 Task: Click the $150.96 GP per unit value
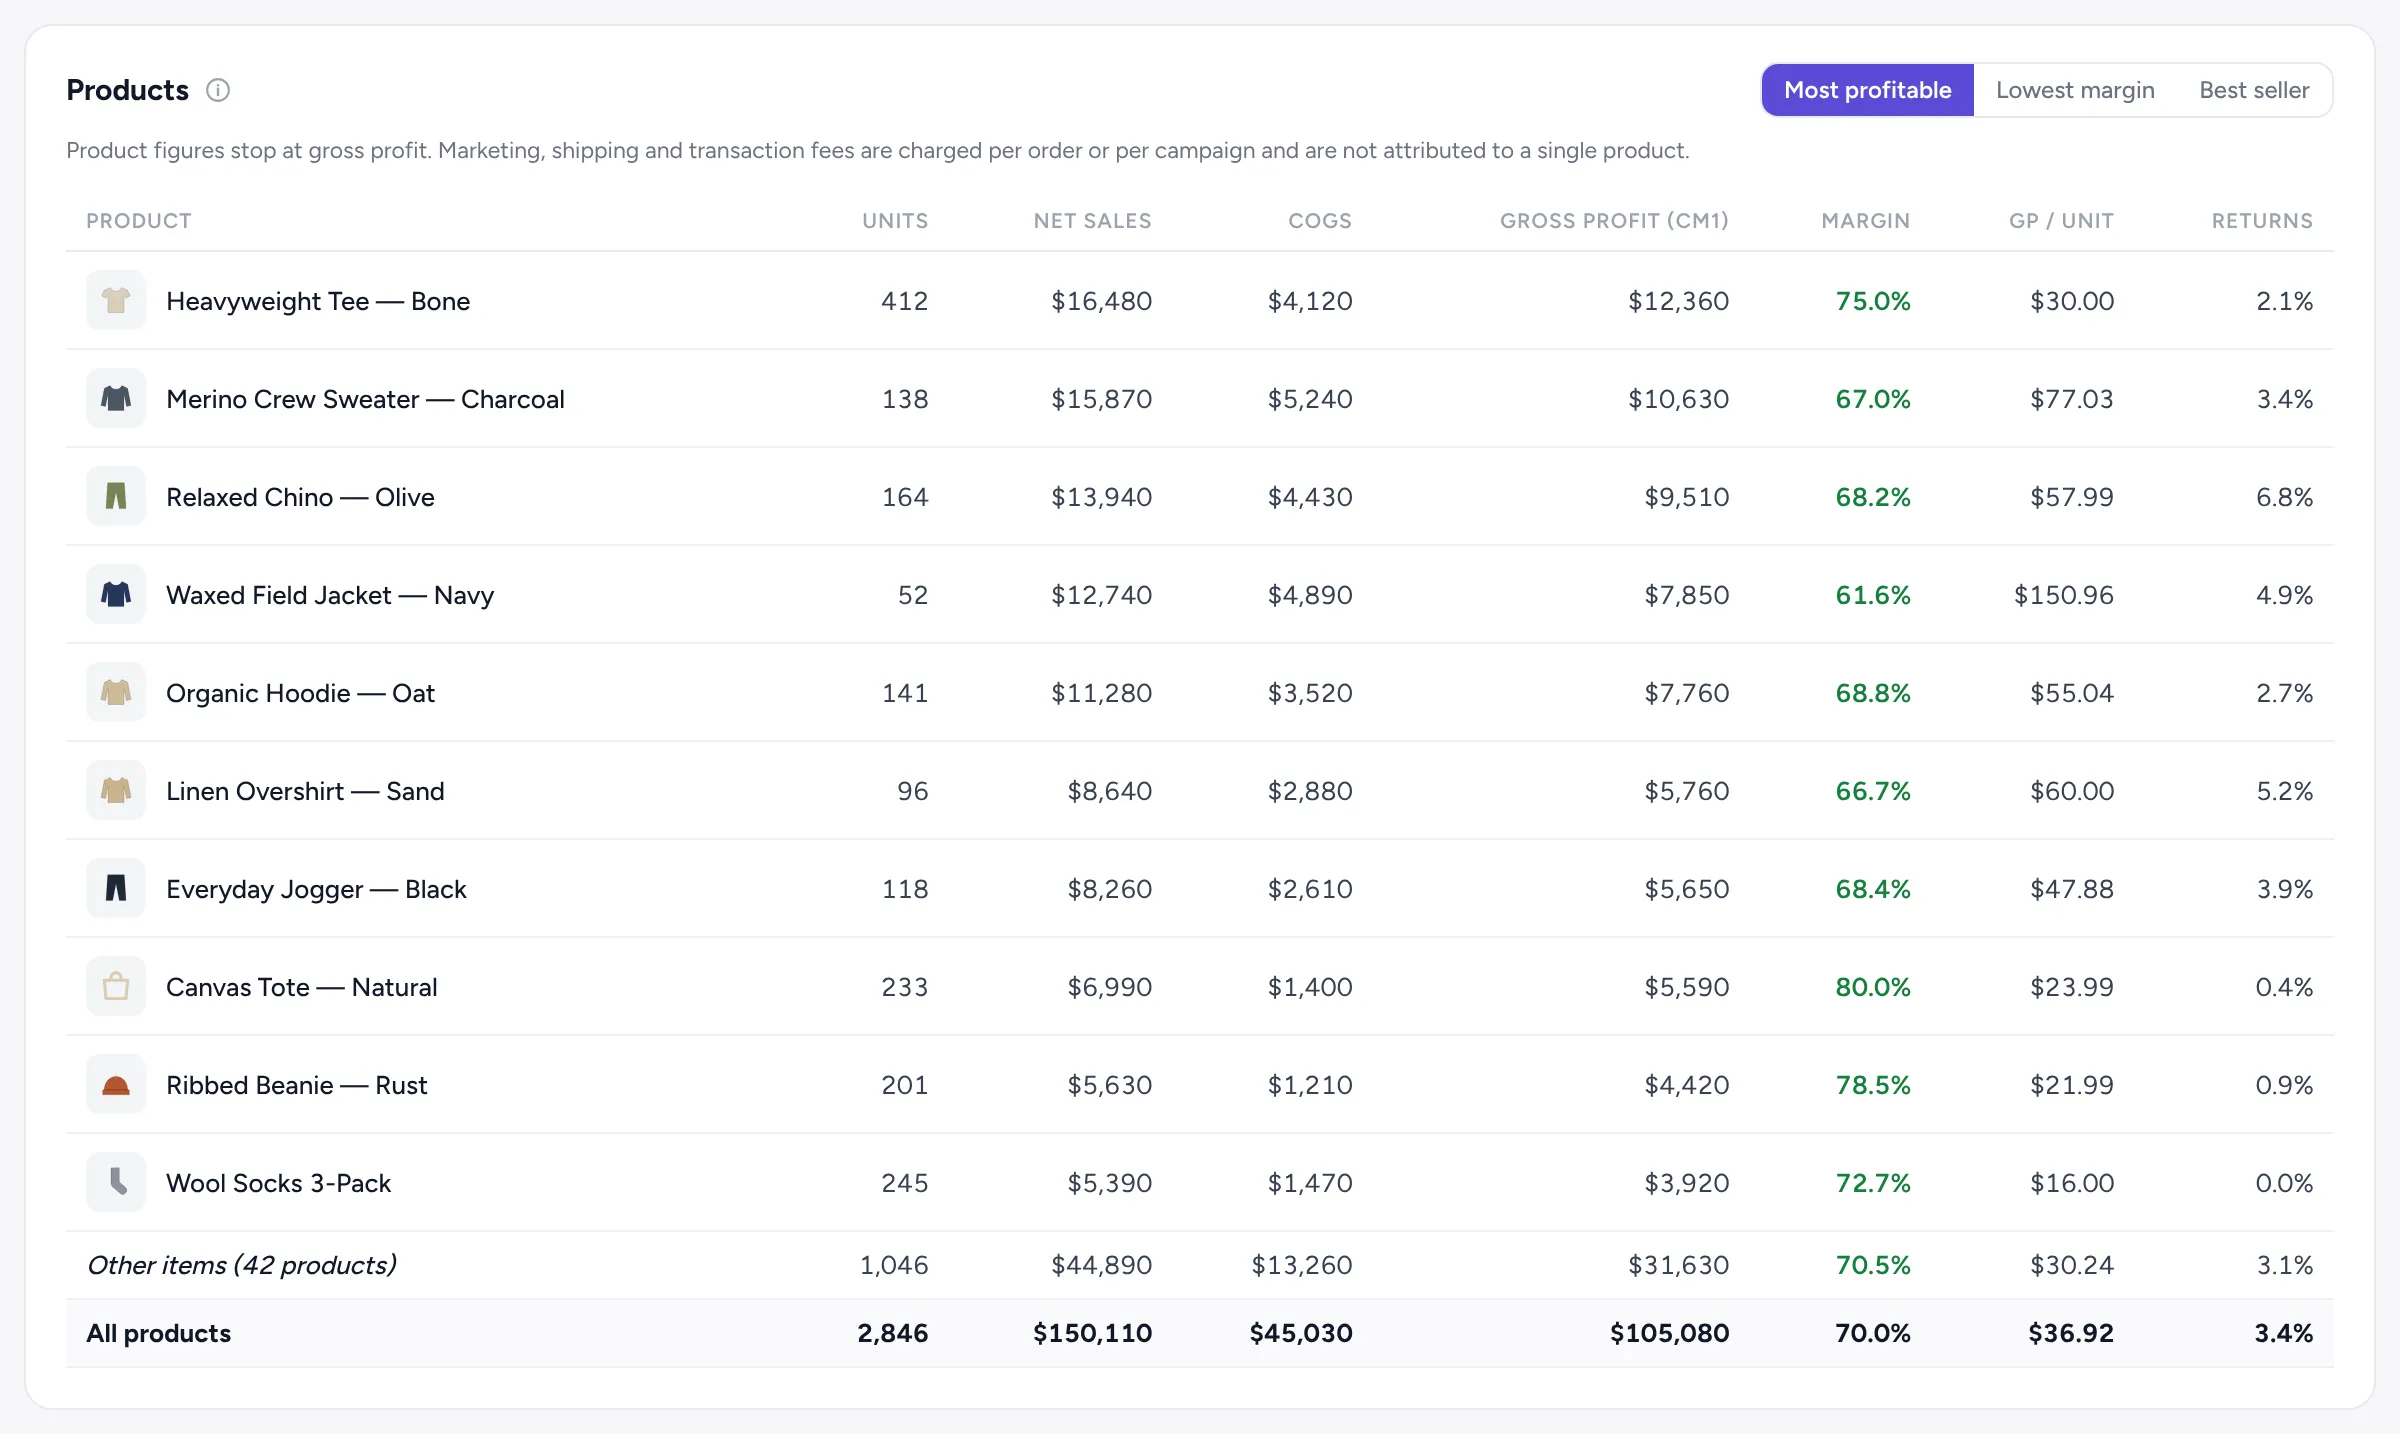2063,594
